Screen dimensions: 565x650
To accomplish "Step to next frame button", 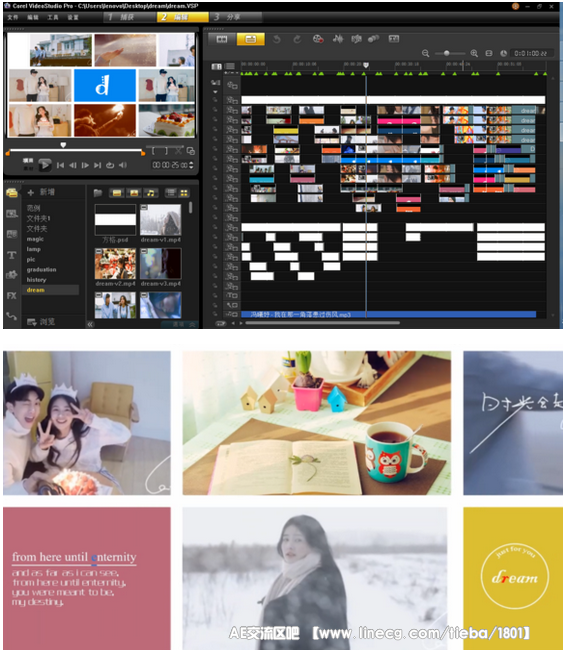I will [x=85, y=165].
